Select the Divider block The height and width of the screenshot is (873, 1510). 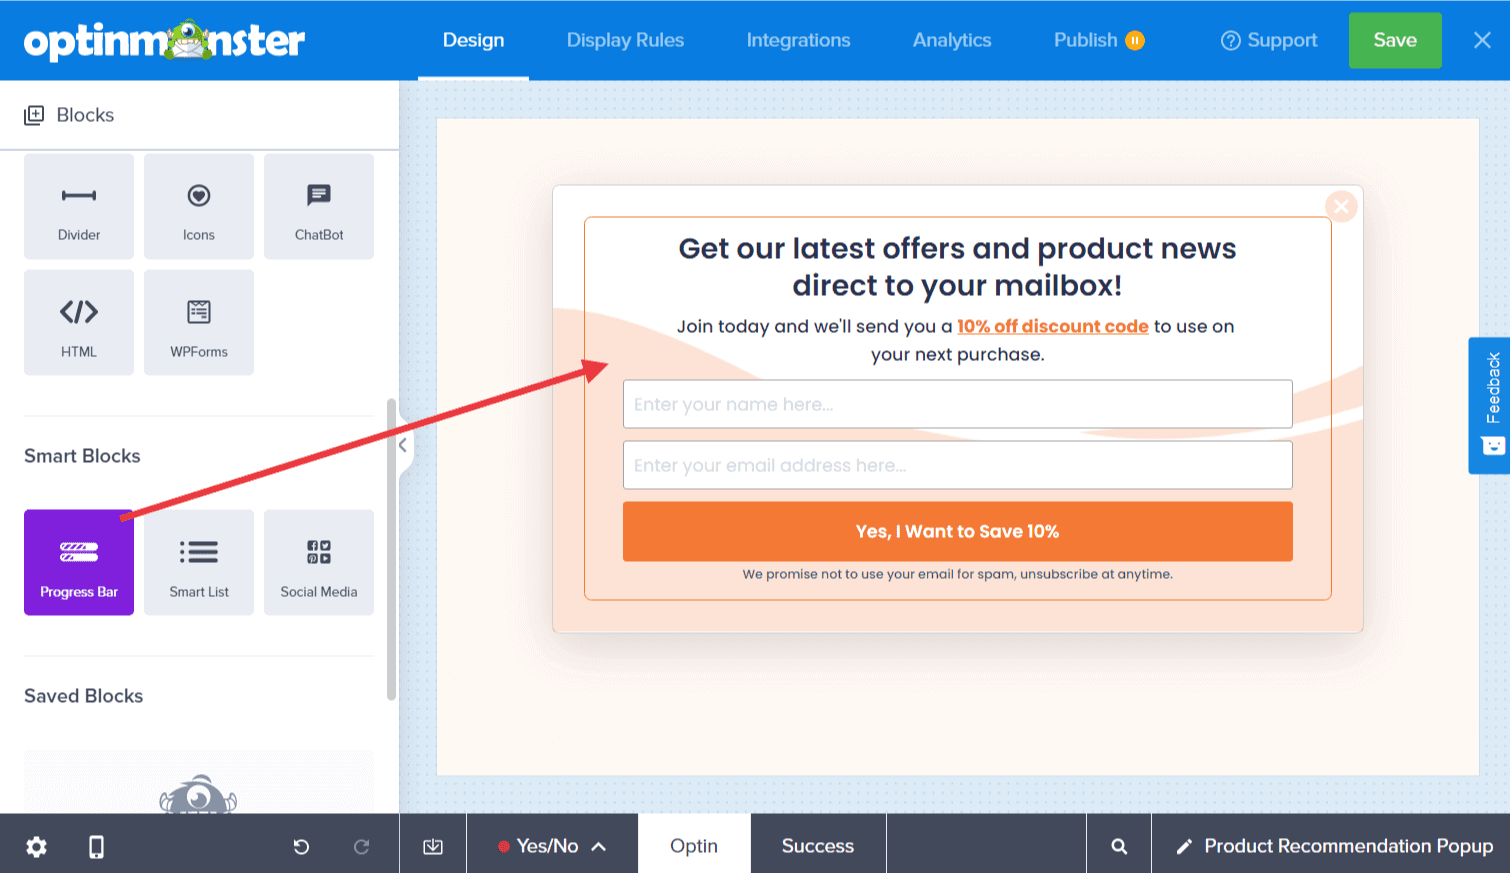[78, 206]
